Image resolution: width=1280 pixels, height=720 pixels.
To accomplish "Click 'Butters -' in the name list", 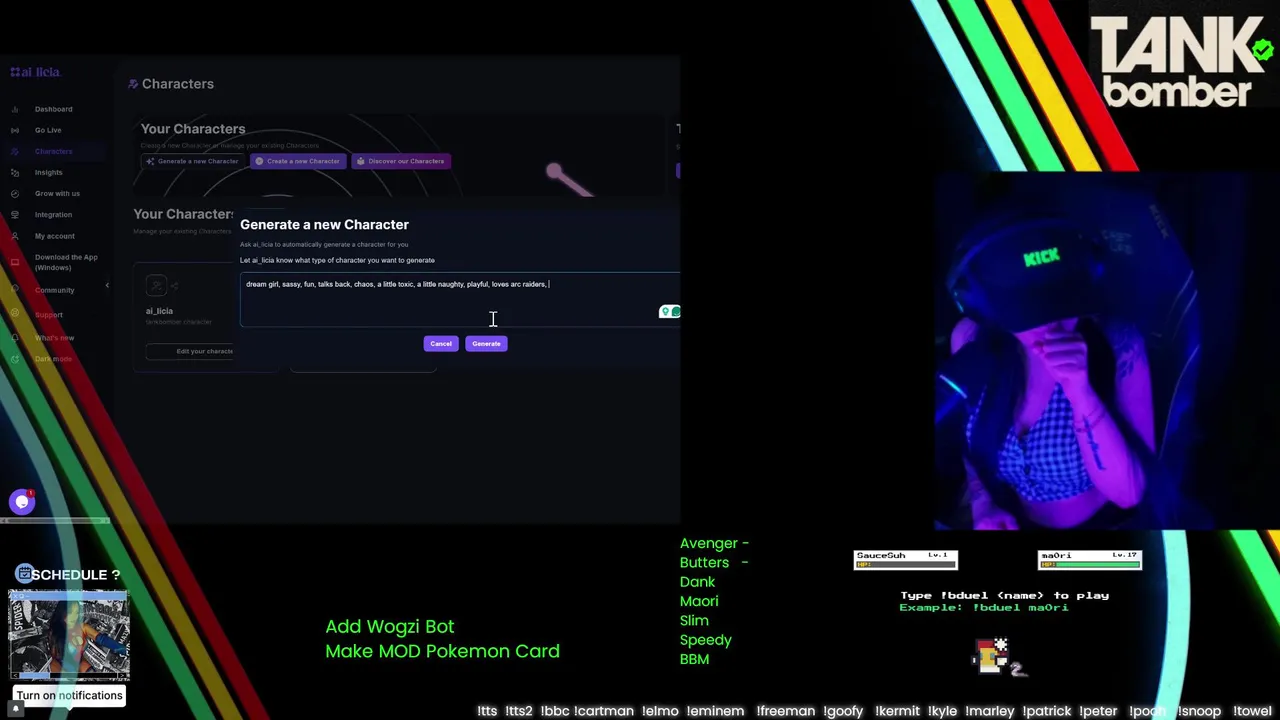I will (714, 562).
